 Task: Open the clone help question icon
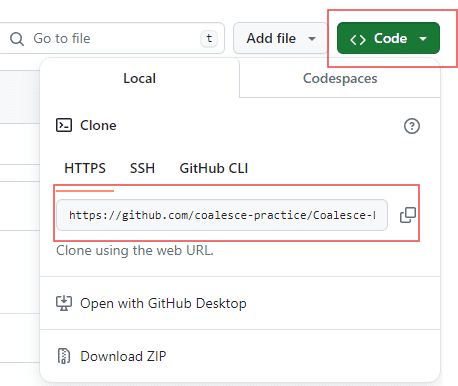point(412,126)
